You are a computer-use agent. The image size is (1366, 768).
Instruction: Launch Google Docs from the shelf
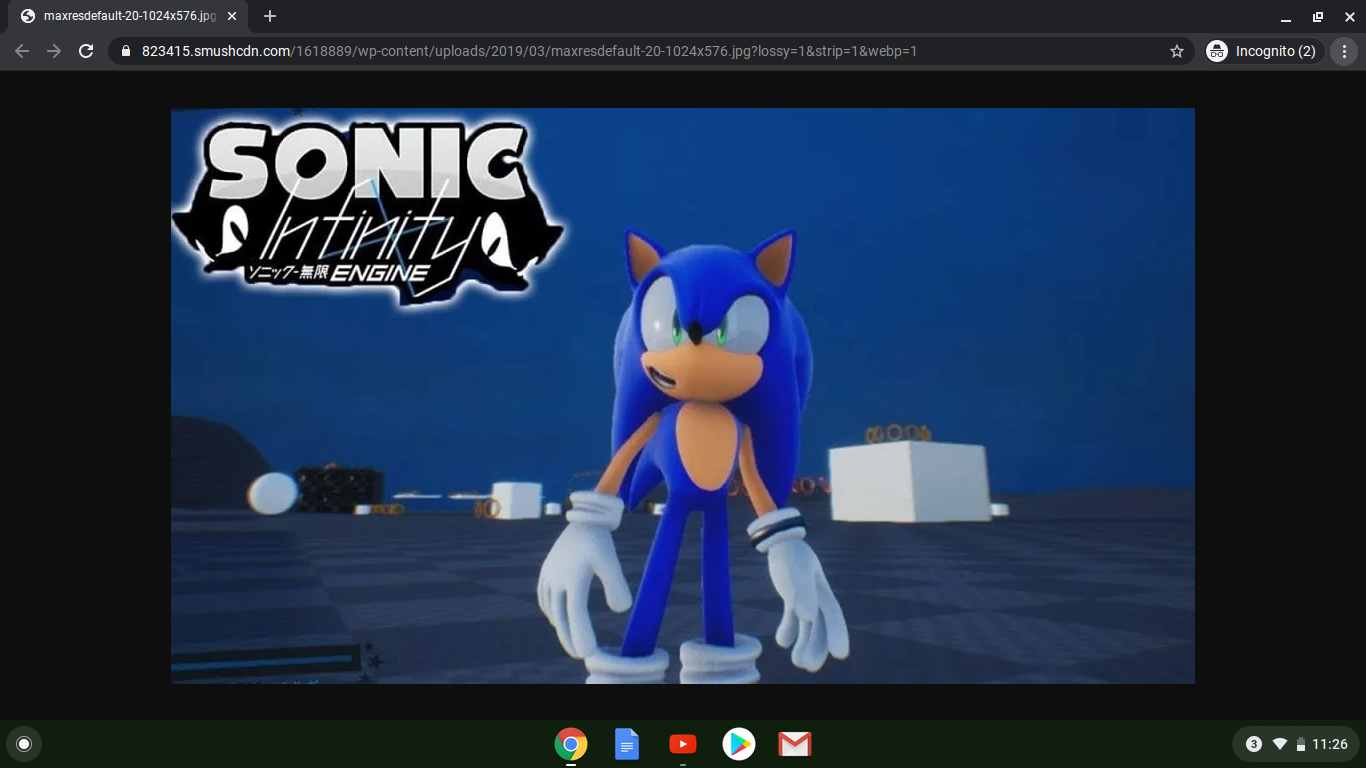pyautogui.click(x=627, y=744)
